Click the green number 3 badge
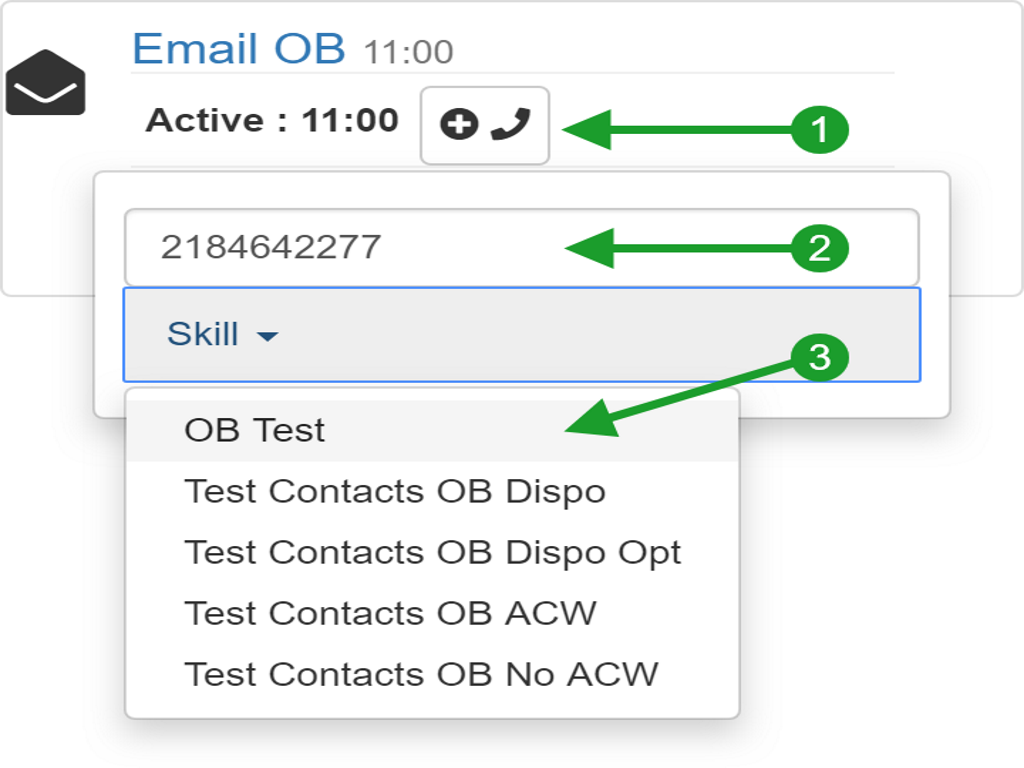This screenshot has height=768, width=1024. 819,357
